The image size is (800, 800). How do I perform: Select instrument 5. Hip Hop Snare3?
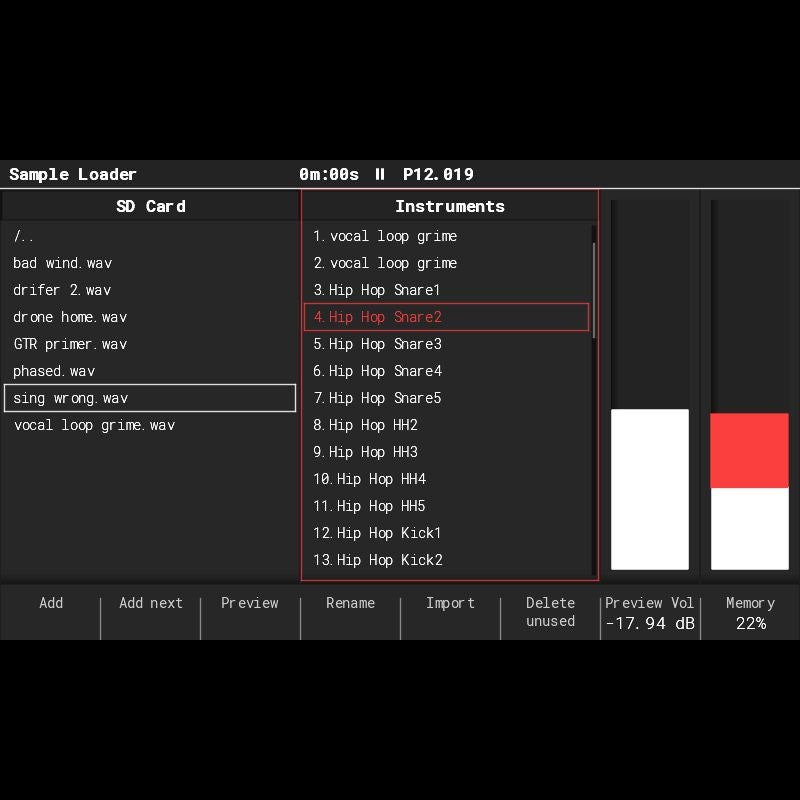point(446,344)
